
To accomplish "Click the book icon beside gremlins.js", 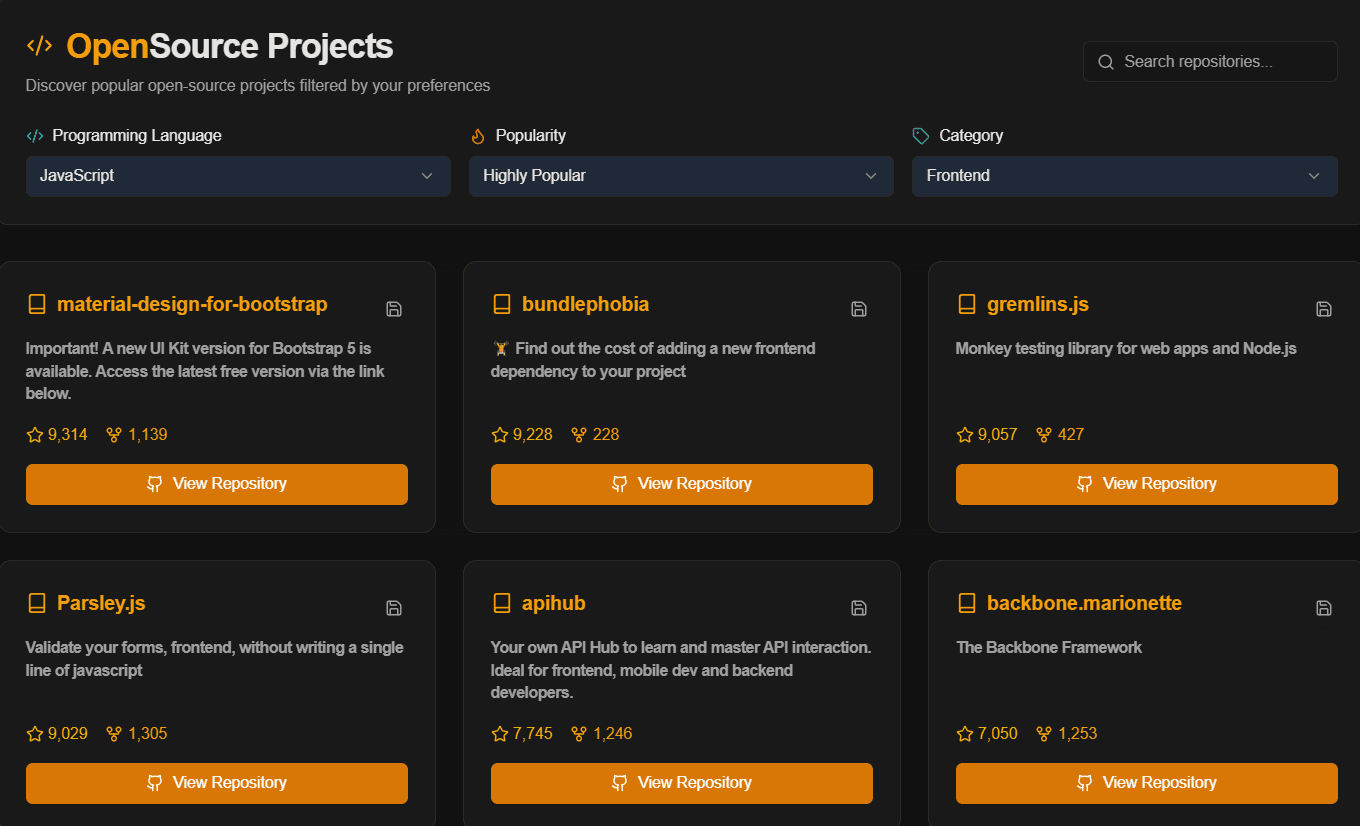I will pyautogui.click(x=967, y=304).
